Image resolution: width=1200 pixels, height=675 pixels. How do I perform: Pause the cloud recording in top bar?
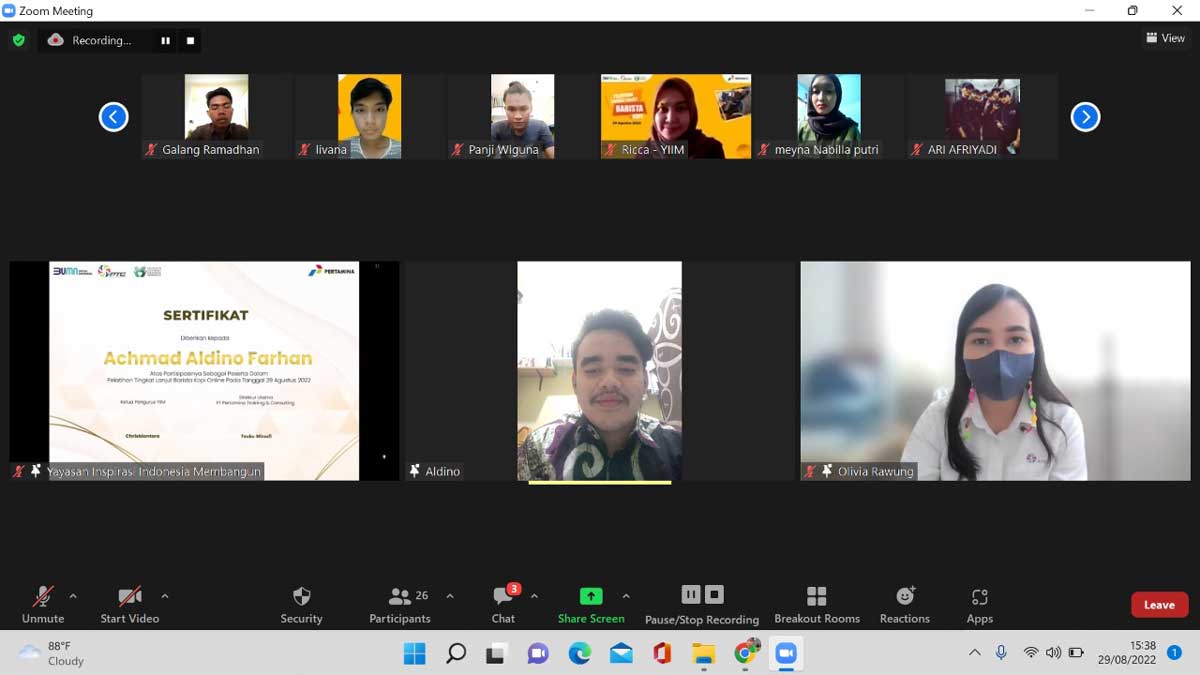[165, 41]
